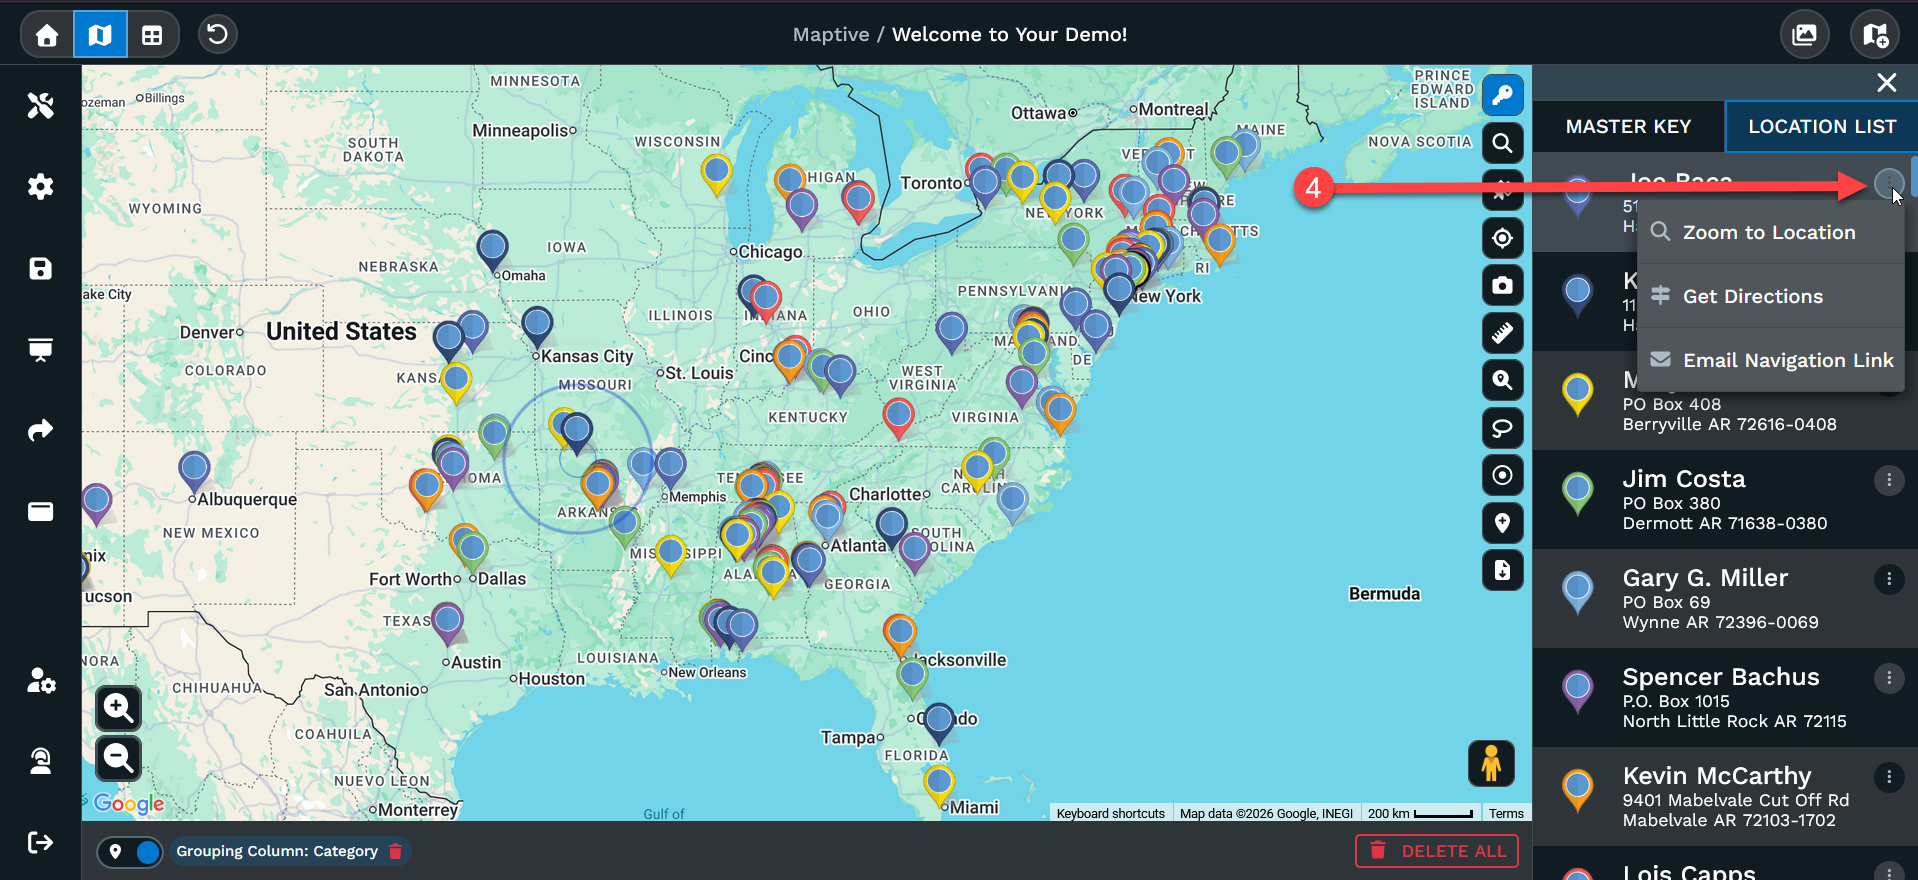Image resolution: width=1918 pixels, height=880 pixels.
Task: Select Kevin McCarthy list entry
Action: [1725, 796]
